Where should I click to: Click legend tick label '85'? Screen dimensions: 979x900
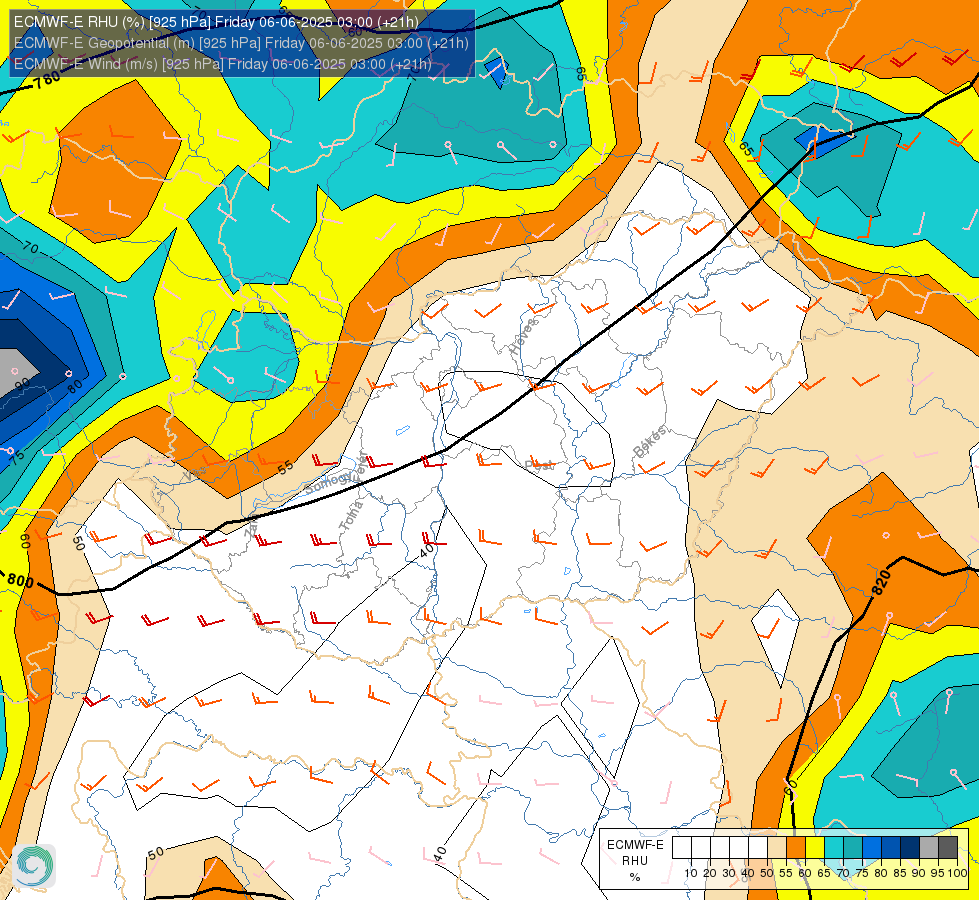pos(900,873)
